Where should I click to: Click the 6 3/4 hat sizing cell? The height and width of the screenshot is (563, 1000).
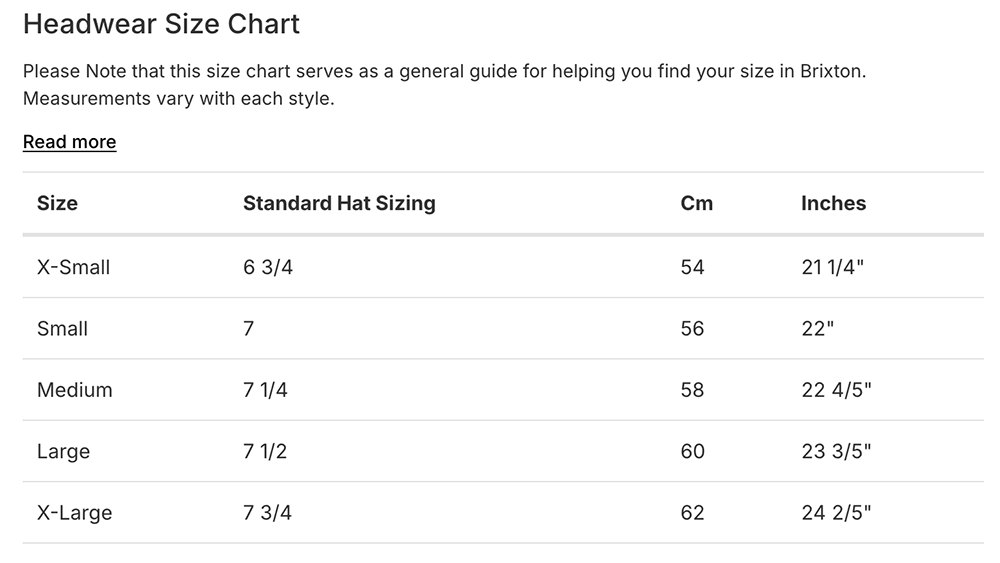(x=268, y=267)
